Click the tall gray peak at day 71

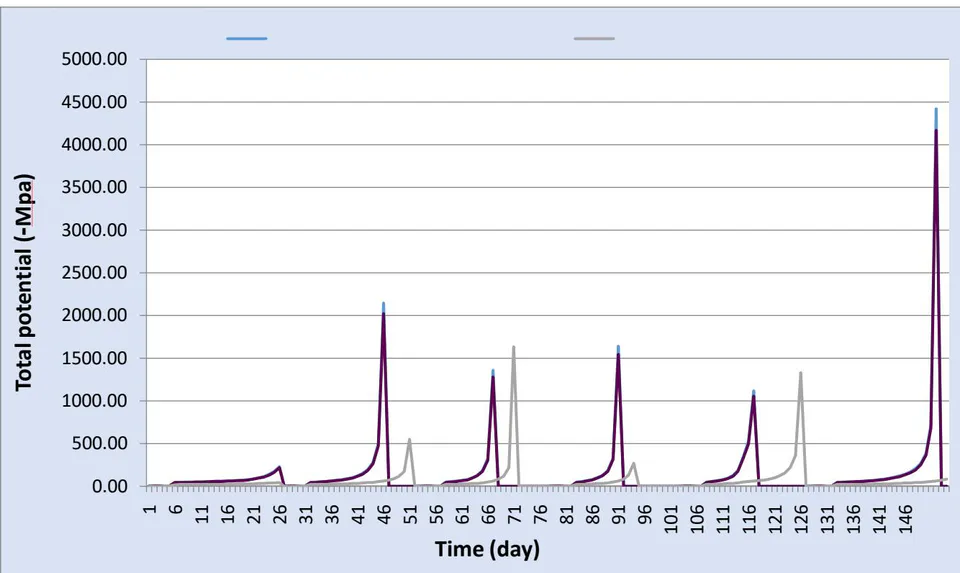click(x=514, y=347)
